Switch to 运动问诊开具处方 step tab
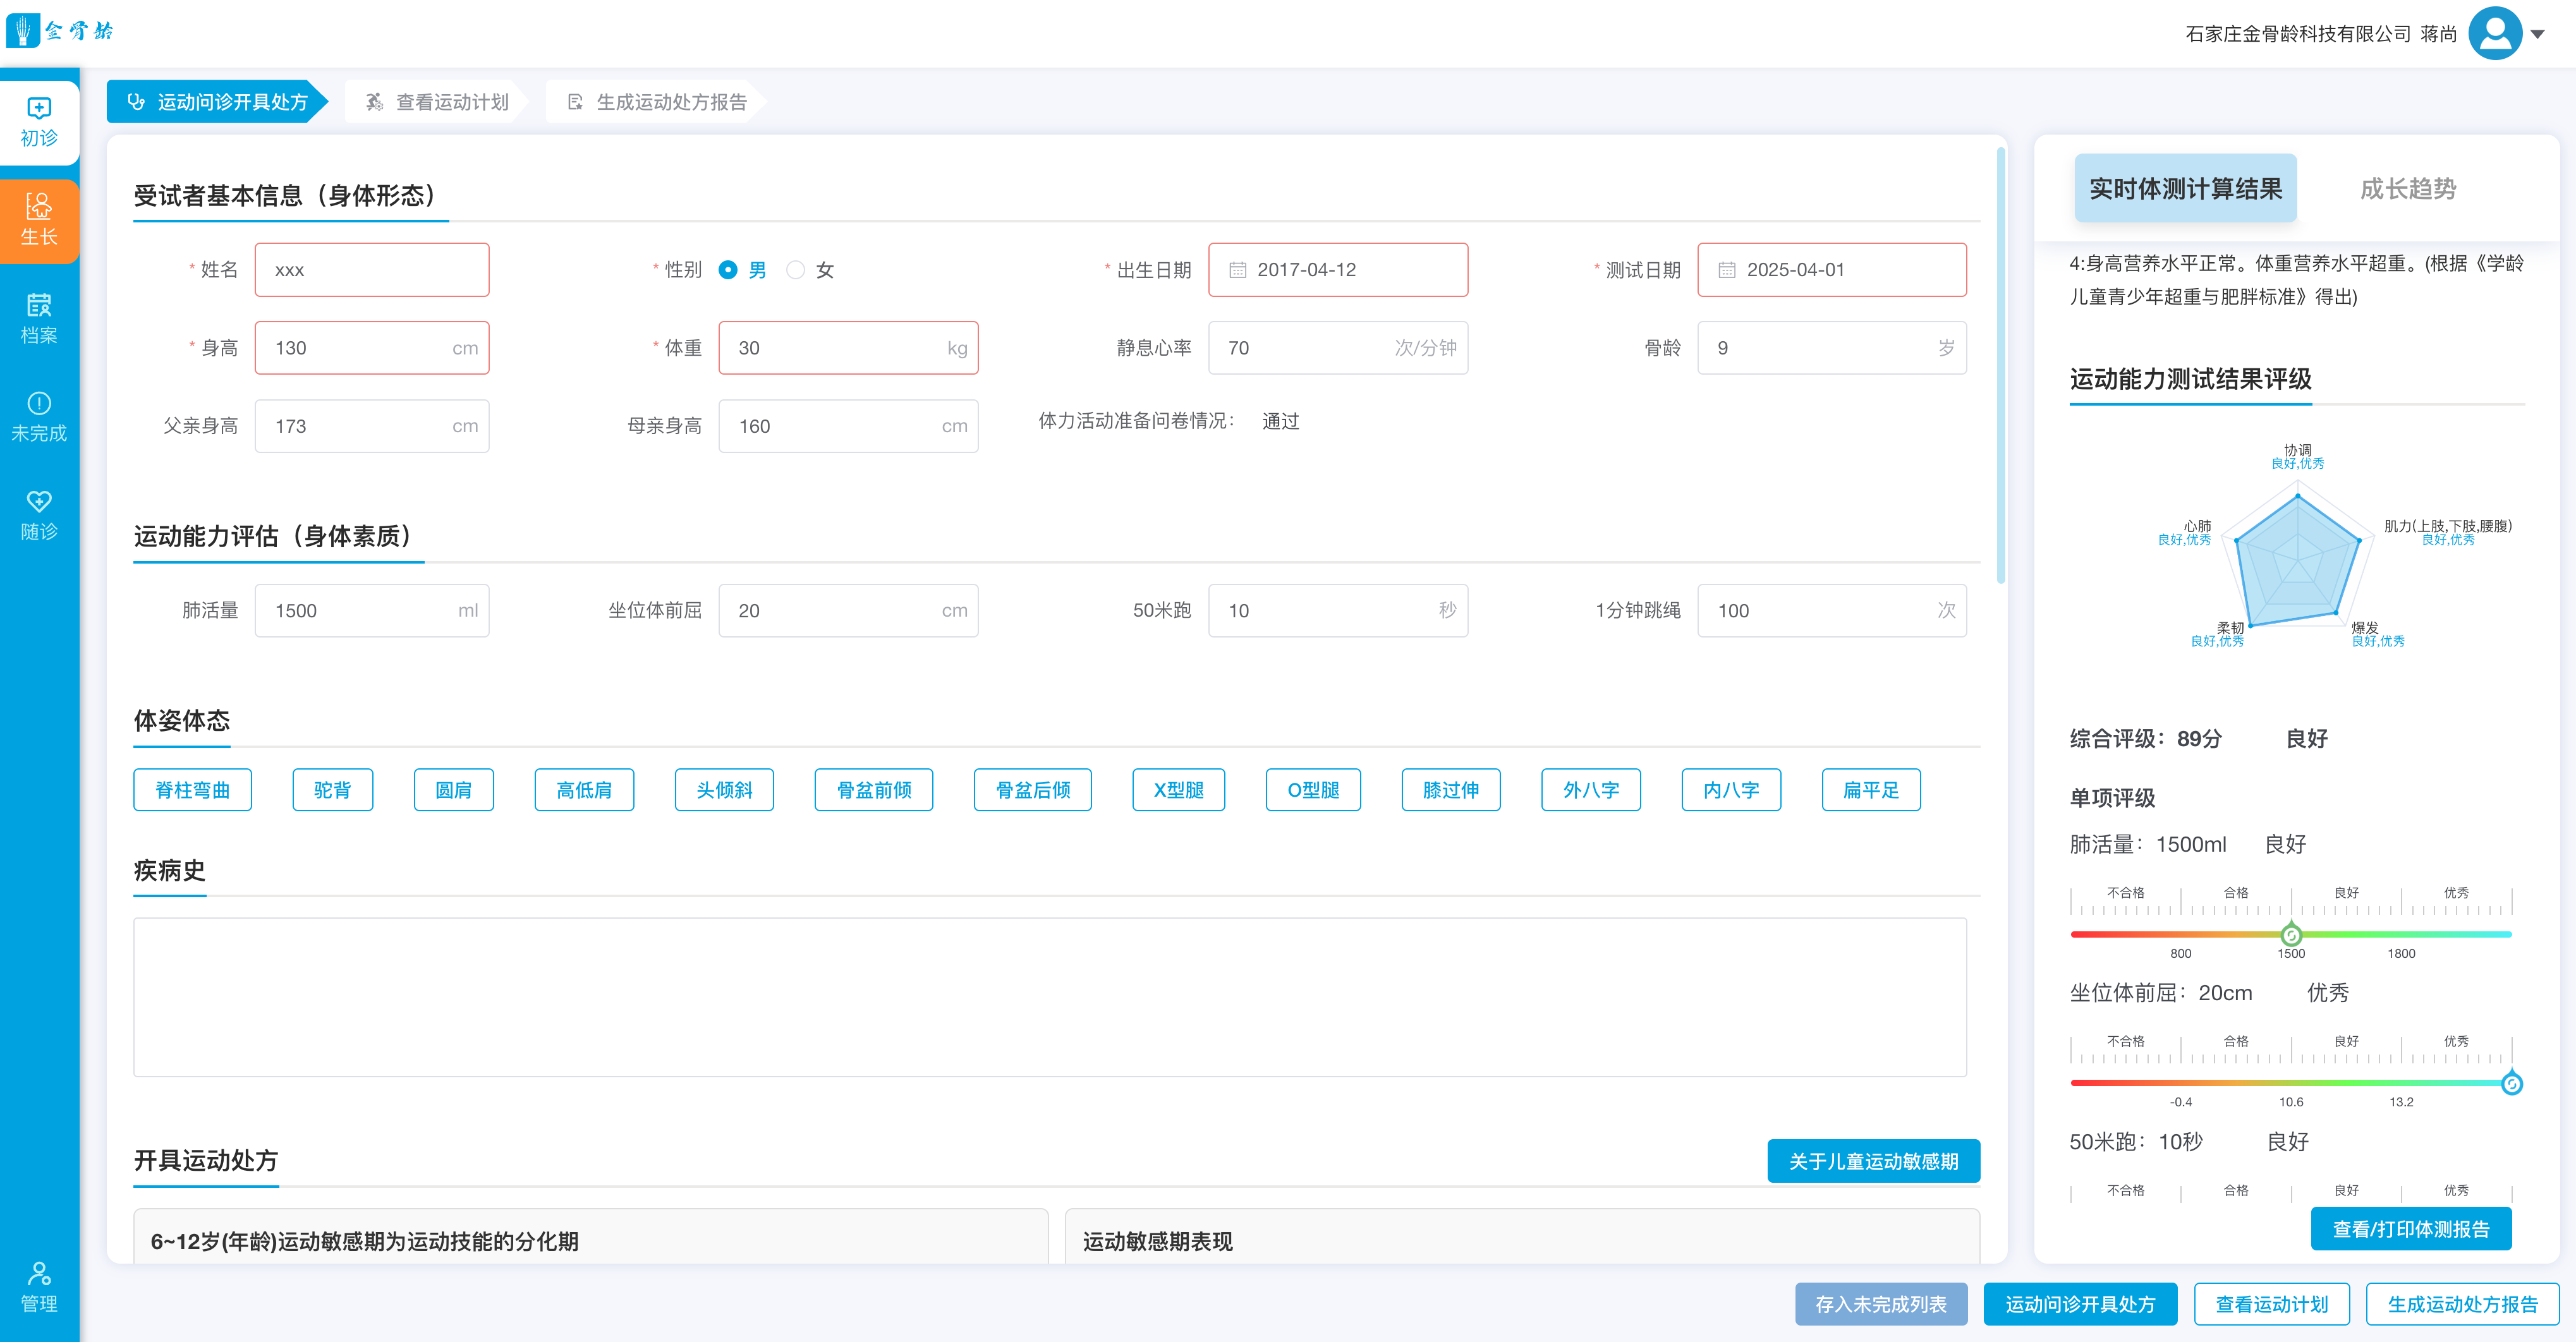Screen dimensions: 2576x1342 217,102
